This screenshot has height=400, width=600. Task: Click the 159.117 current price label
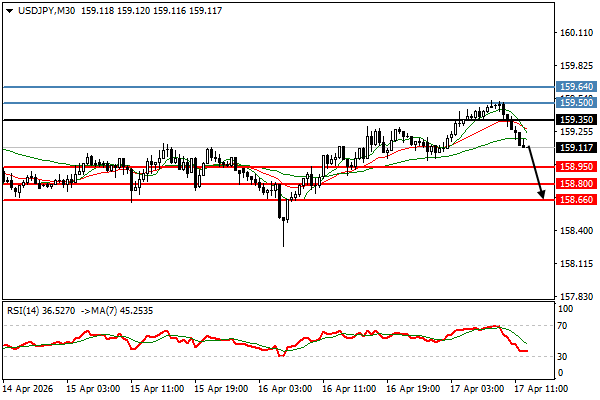[x=578, y=147]
